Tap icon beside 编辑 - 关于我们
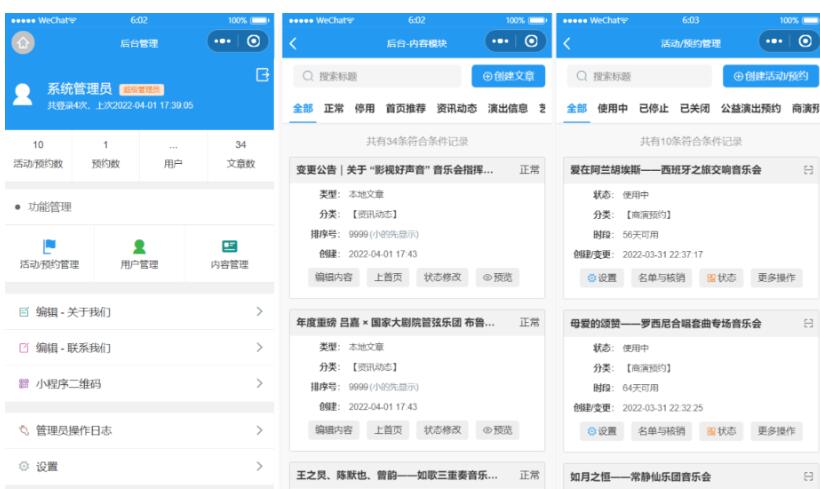The width and height of the screenshot is (820, 489). pos(24,312)
